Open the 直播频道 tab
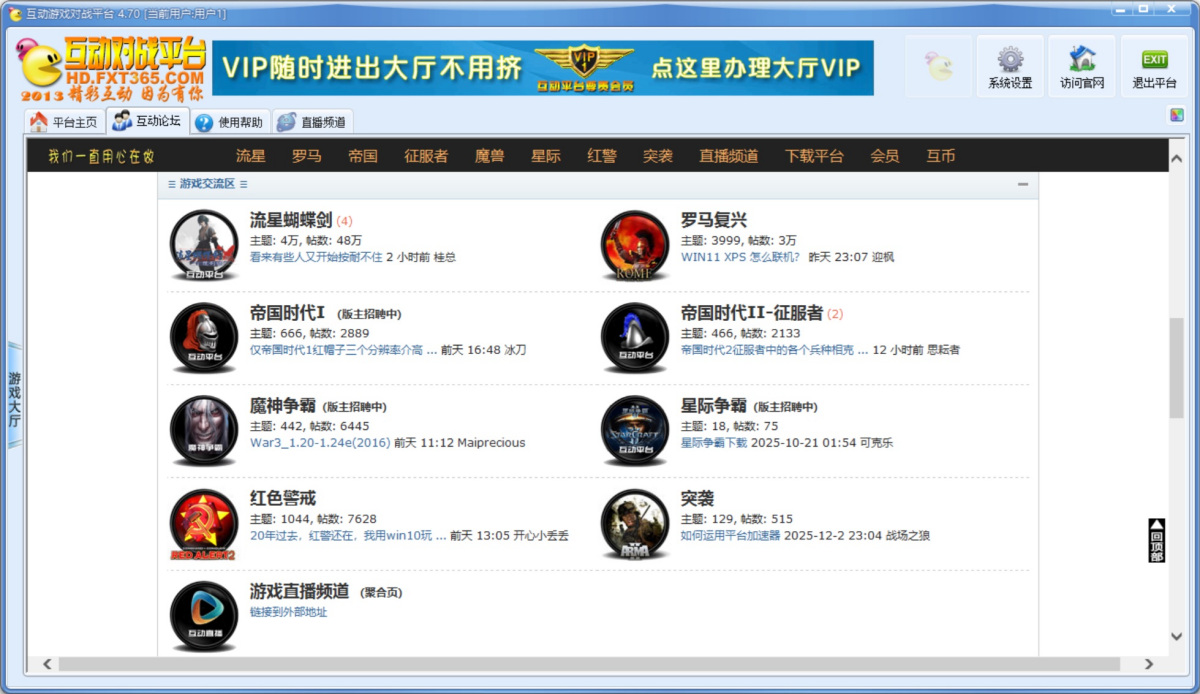The image size is (1200, 694). click(x=311, y=122)
